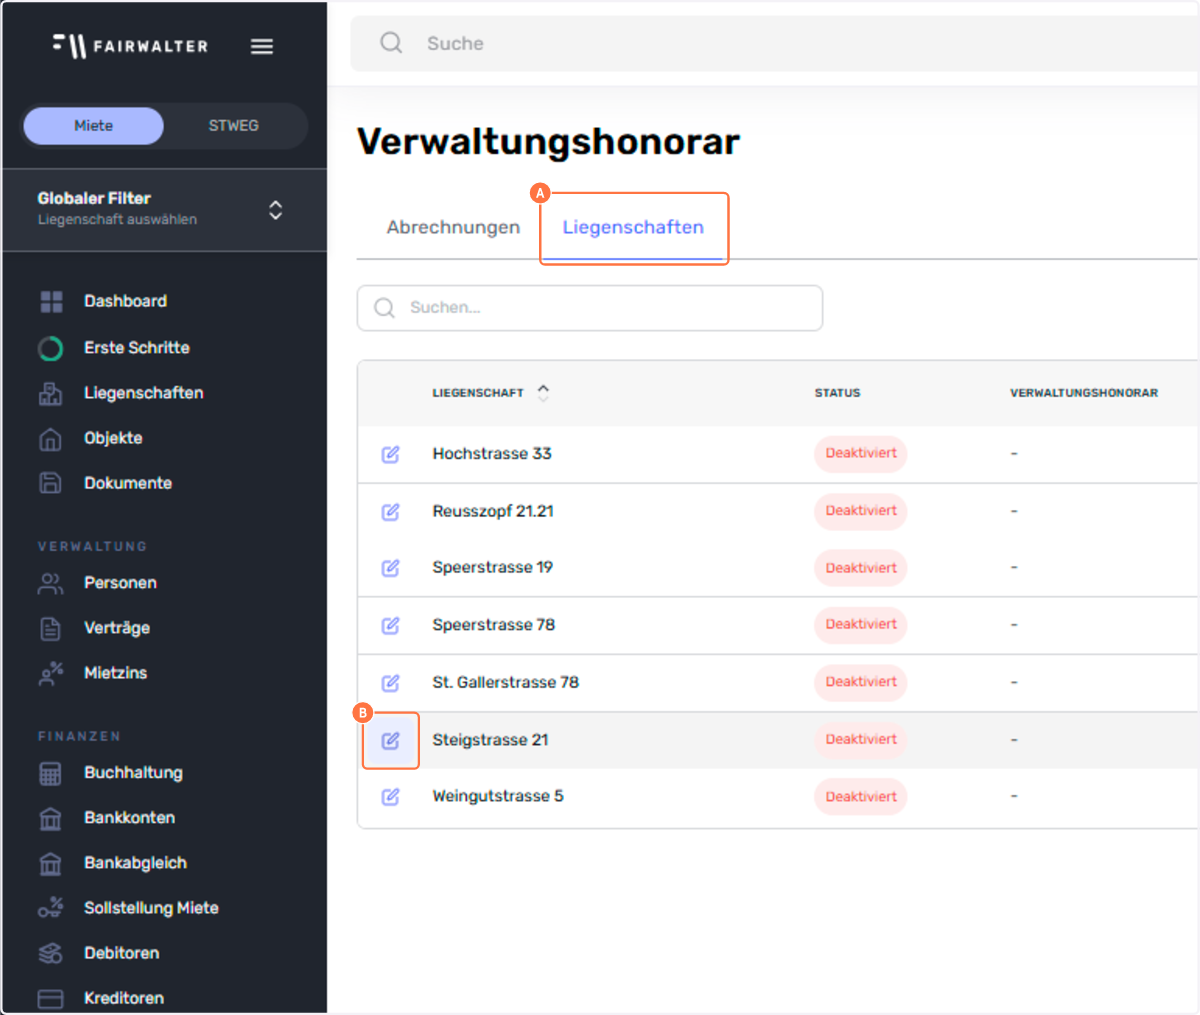Collapse sidebar with the hamburger menu icon

262,47
